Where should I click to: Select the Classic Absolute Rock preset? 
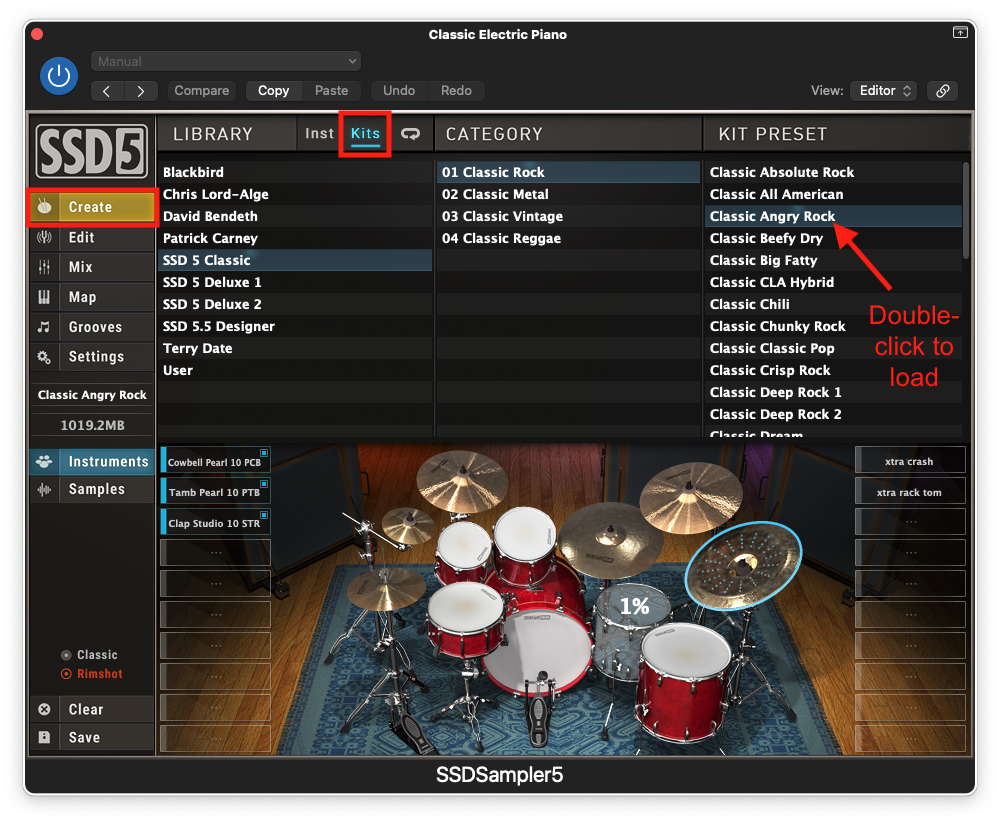834,172
